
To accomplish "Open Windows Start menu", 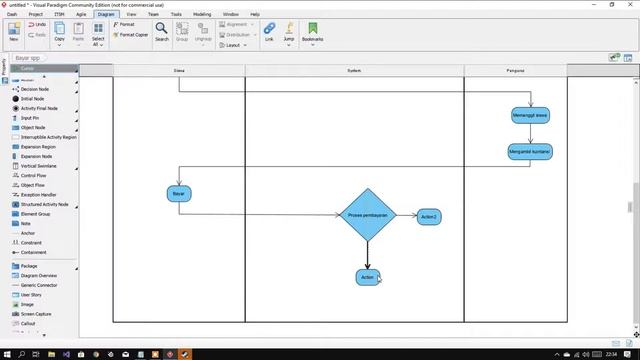I will (x=7, y=354).
